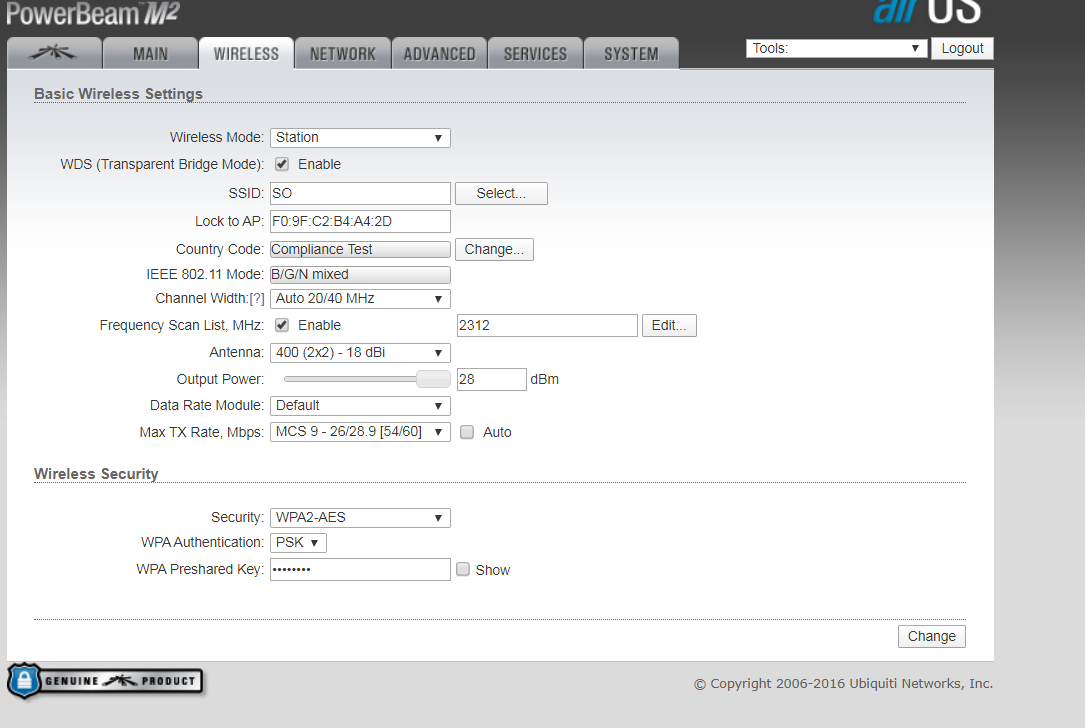The image size is (1085, 728).
Task: Open the ADVANCED tab
Action: click(x=439, y=54)
